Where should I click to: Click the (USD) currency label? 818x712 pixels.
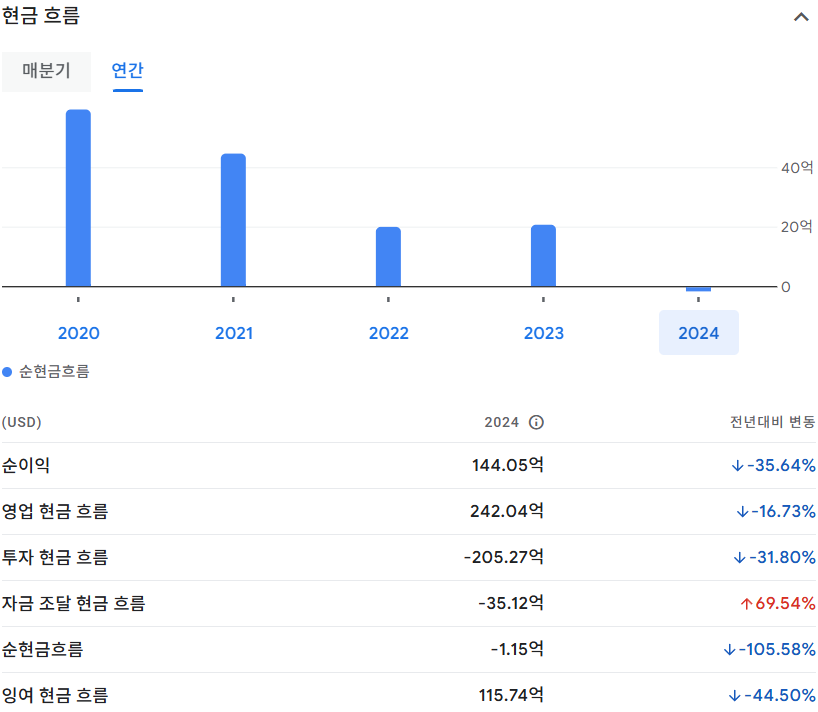[x=21, y=422]
